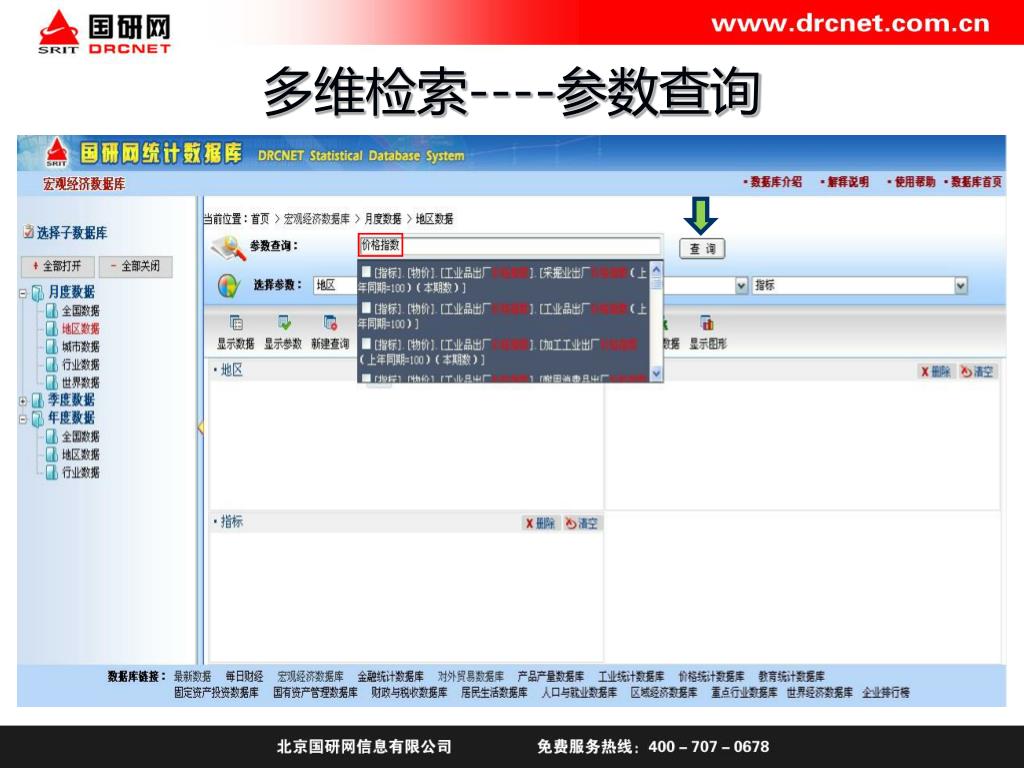The image size is (1024, 768).
Task: Select 全国数据 under 年度数据
Action: (80, 436)
